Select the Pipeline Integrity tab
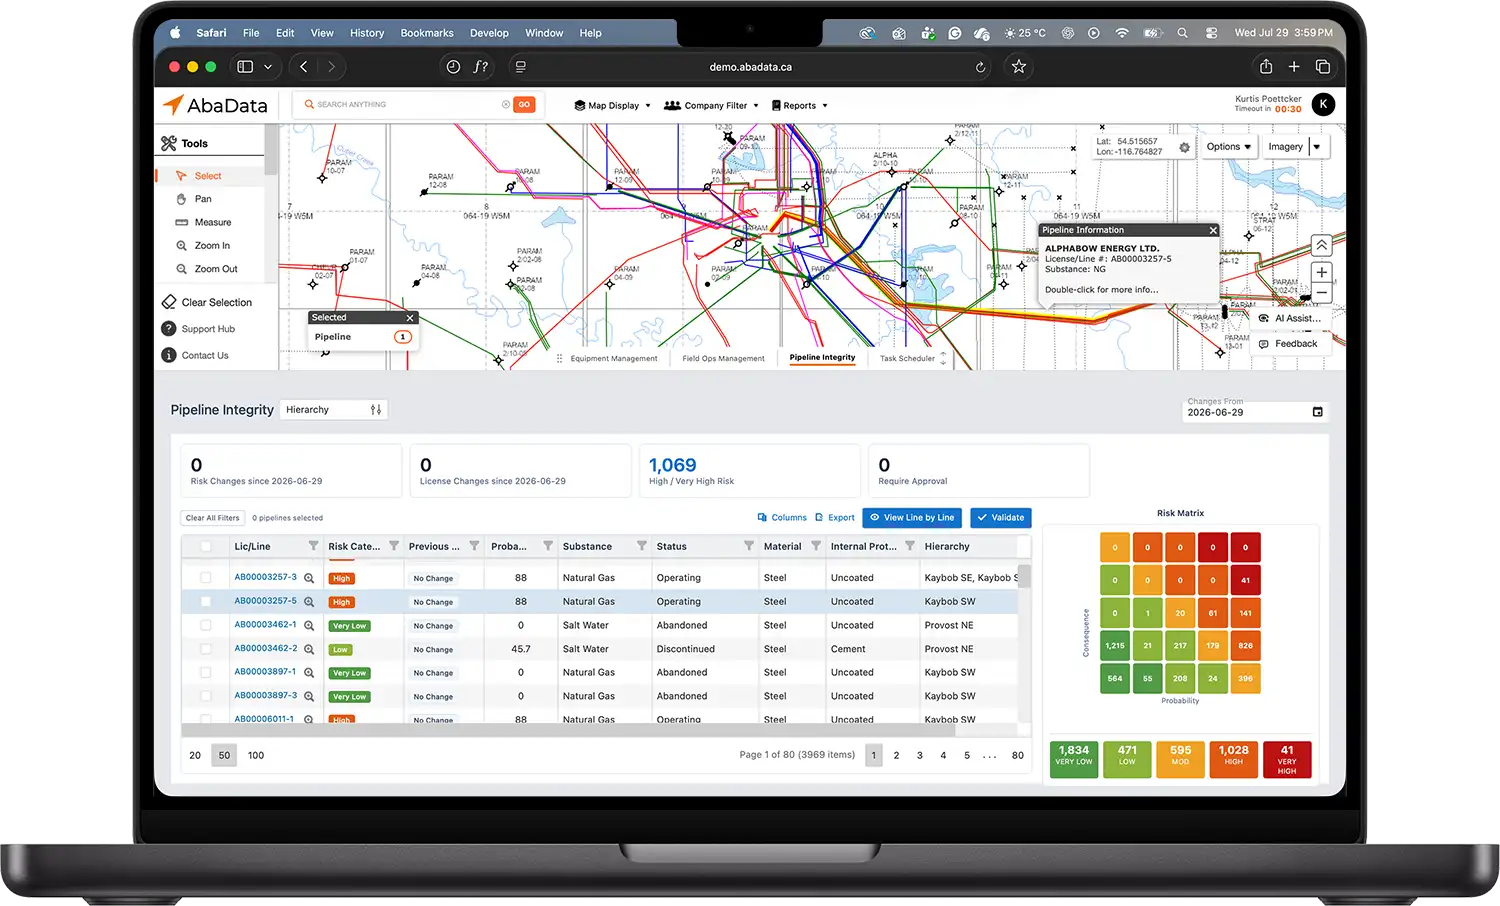1500x906 pixels. tap(822, 357)
